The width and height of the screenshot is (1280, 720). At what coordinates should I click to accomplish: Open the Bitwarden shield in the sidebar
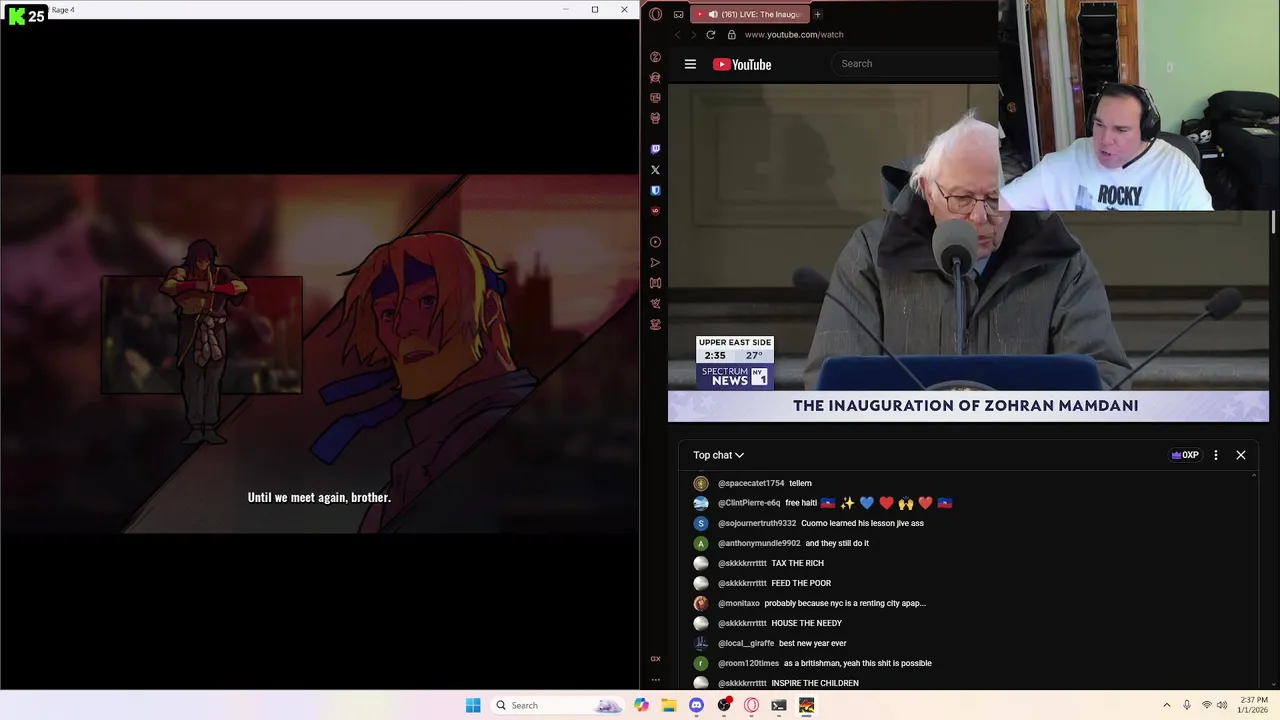click(x=655, y=190)
